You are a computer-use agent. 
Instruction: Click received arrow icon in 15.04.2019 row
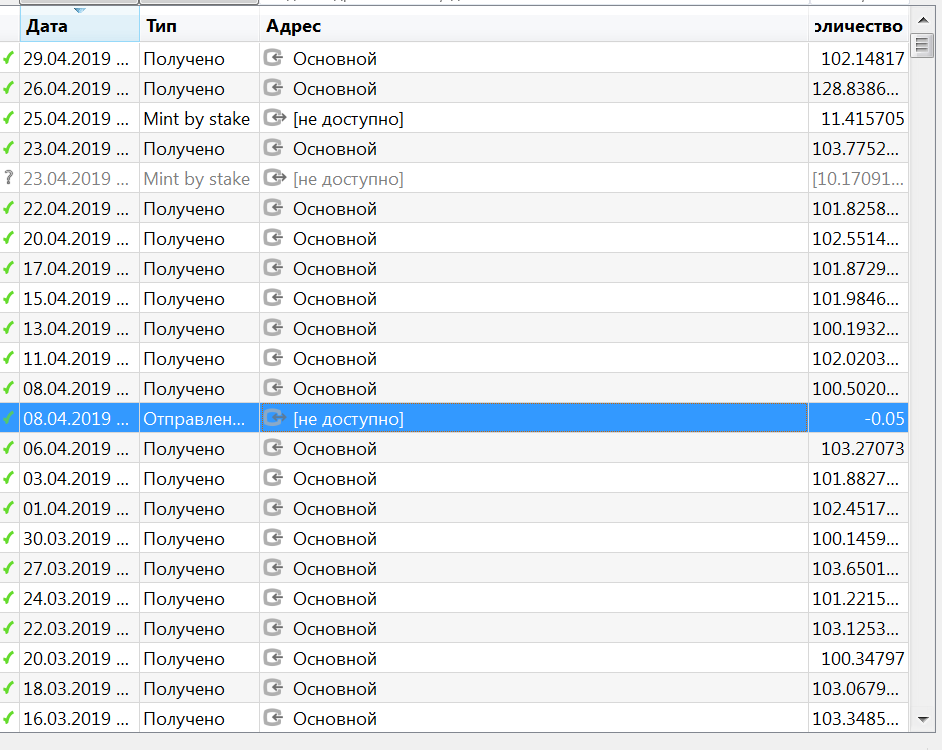[x=273, y=298]
